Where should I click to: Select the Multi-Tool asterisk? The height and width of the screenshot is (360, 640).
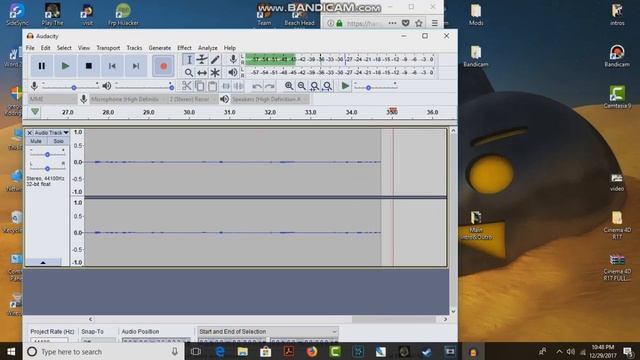click(x=215, y=73)
